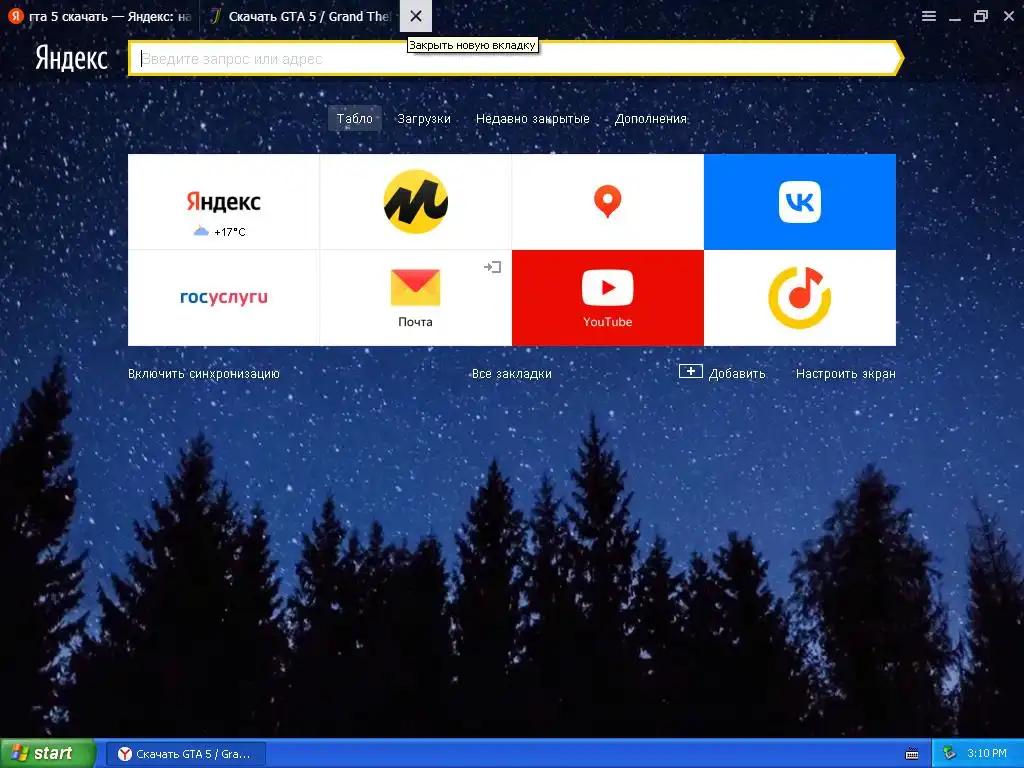Click the address and search input field
The height and width of the screenshot is (768, 1024).
[x=515, y=59]
